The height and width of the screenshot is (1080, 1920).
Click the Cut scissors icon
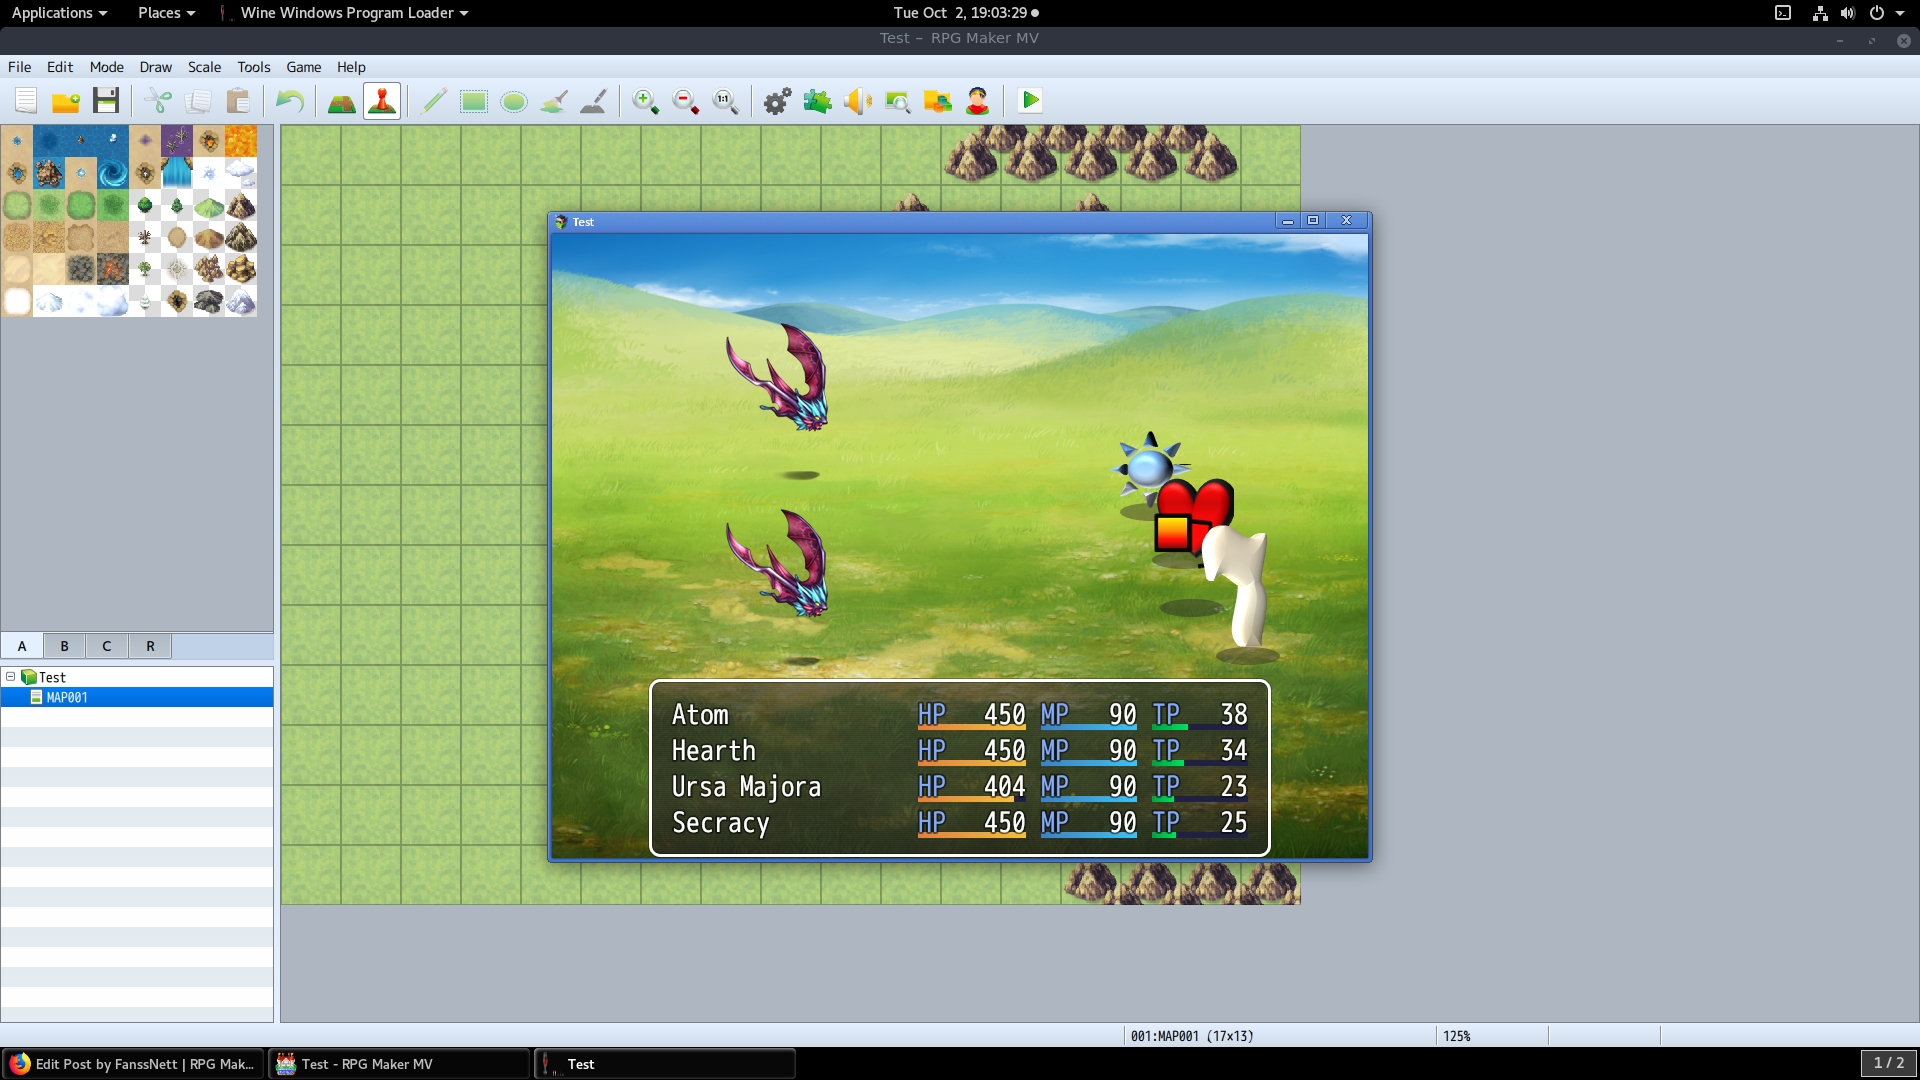(158, 101)
